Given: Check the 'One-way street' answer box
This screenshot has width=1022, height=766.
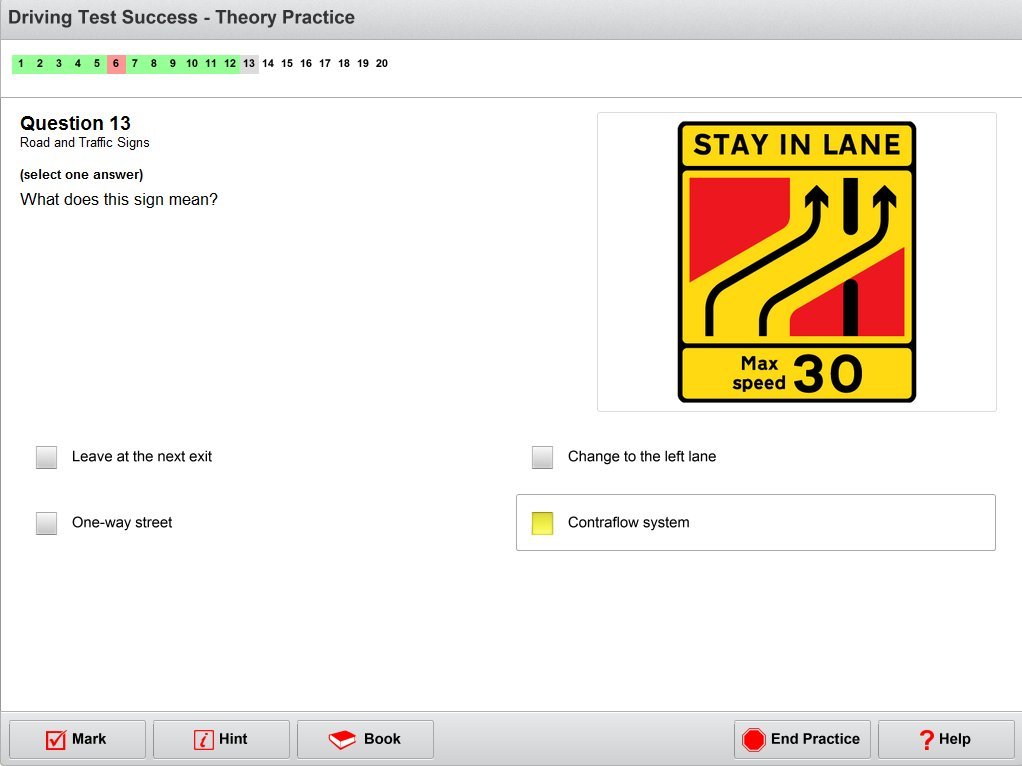Looking at the screenshot, I should (47, 523).
